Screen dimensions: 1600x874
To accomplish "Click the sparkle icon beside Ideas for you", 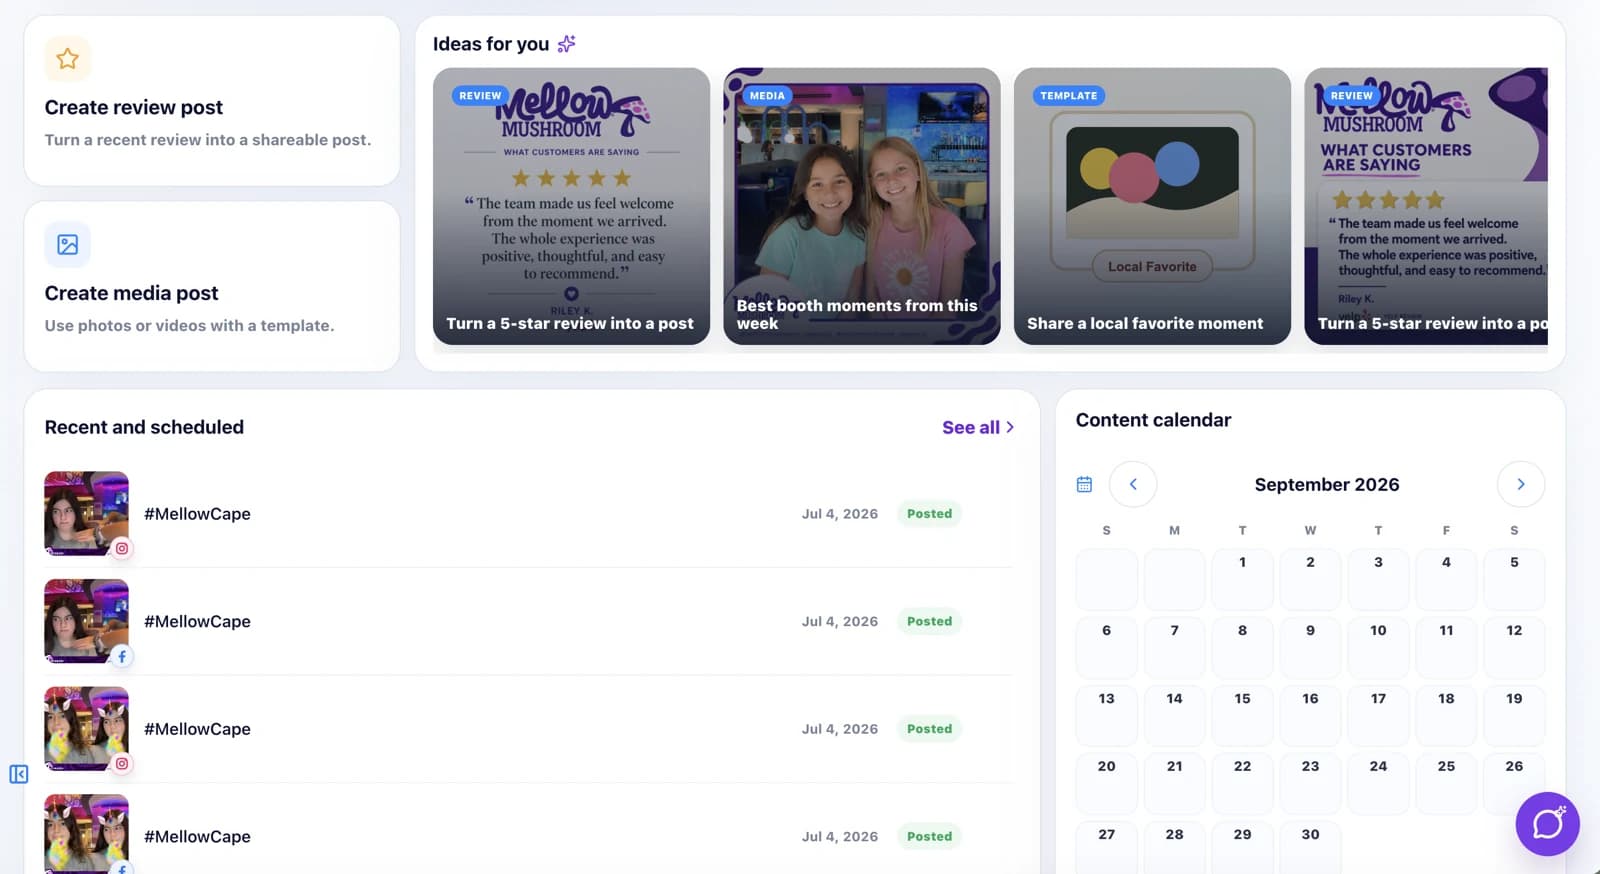I will [567, 44].
